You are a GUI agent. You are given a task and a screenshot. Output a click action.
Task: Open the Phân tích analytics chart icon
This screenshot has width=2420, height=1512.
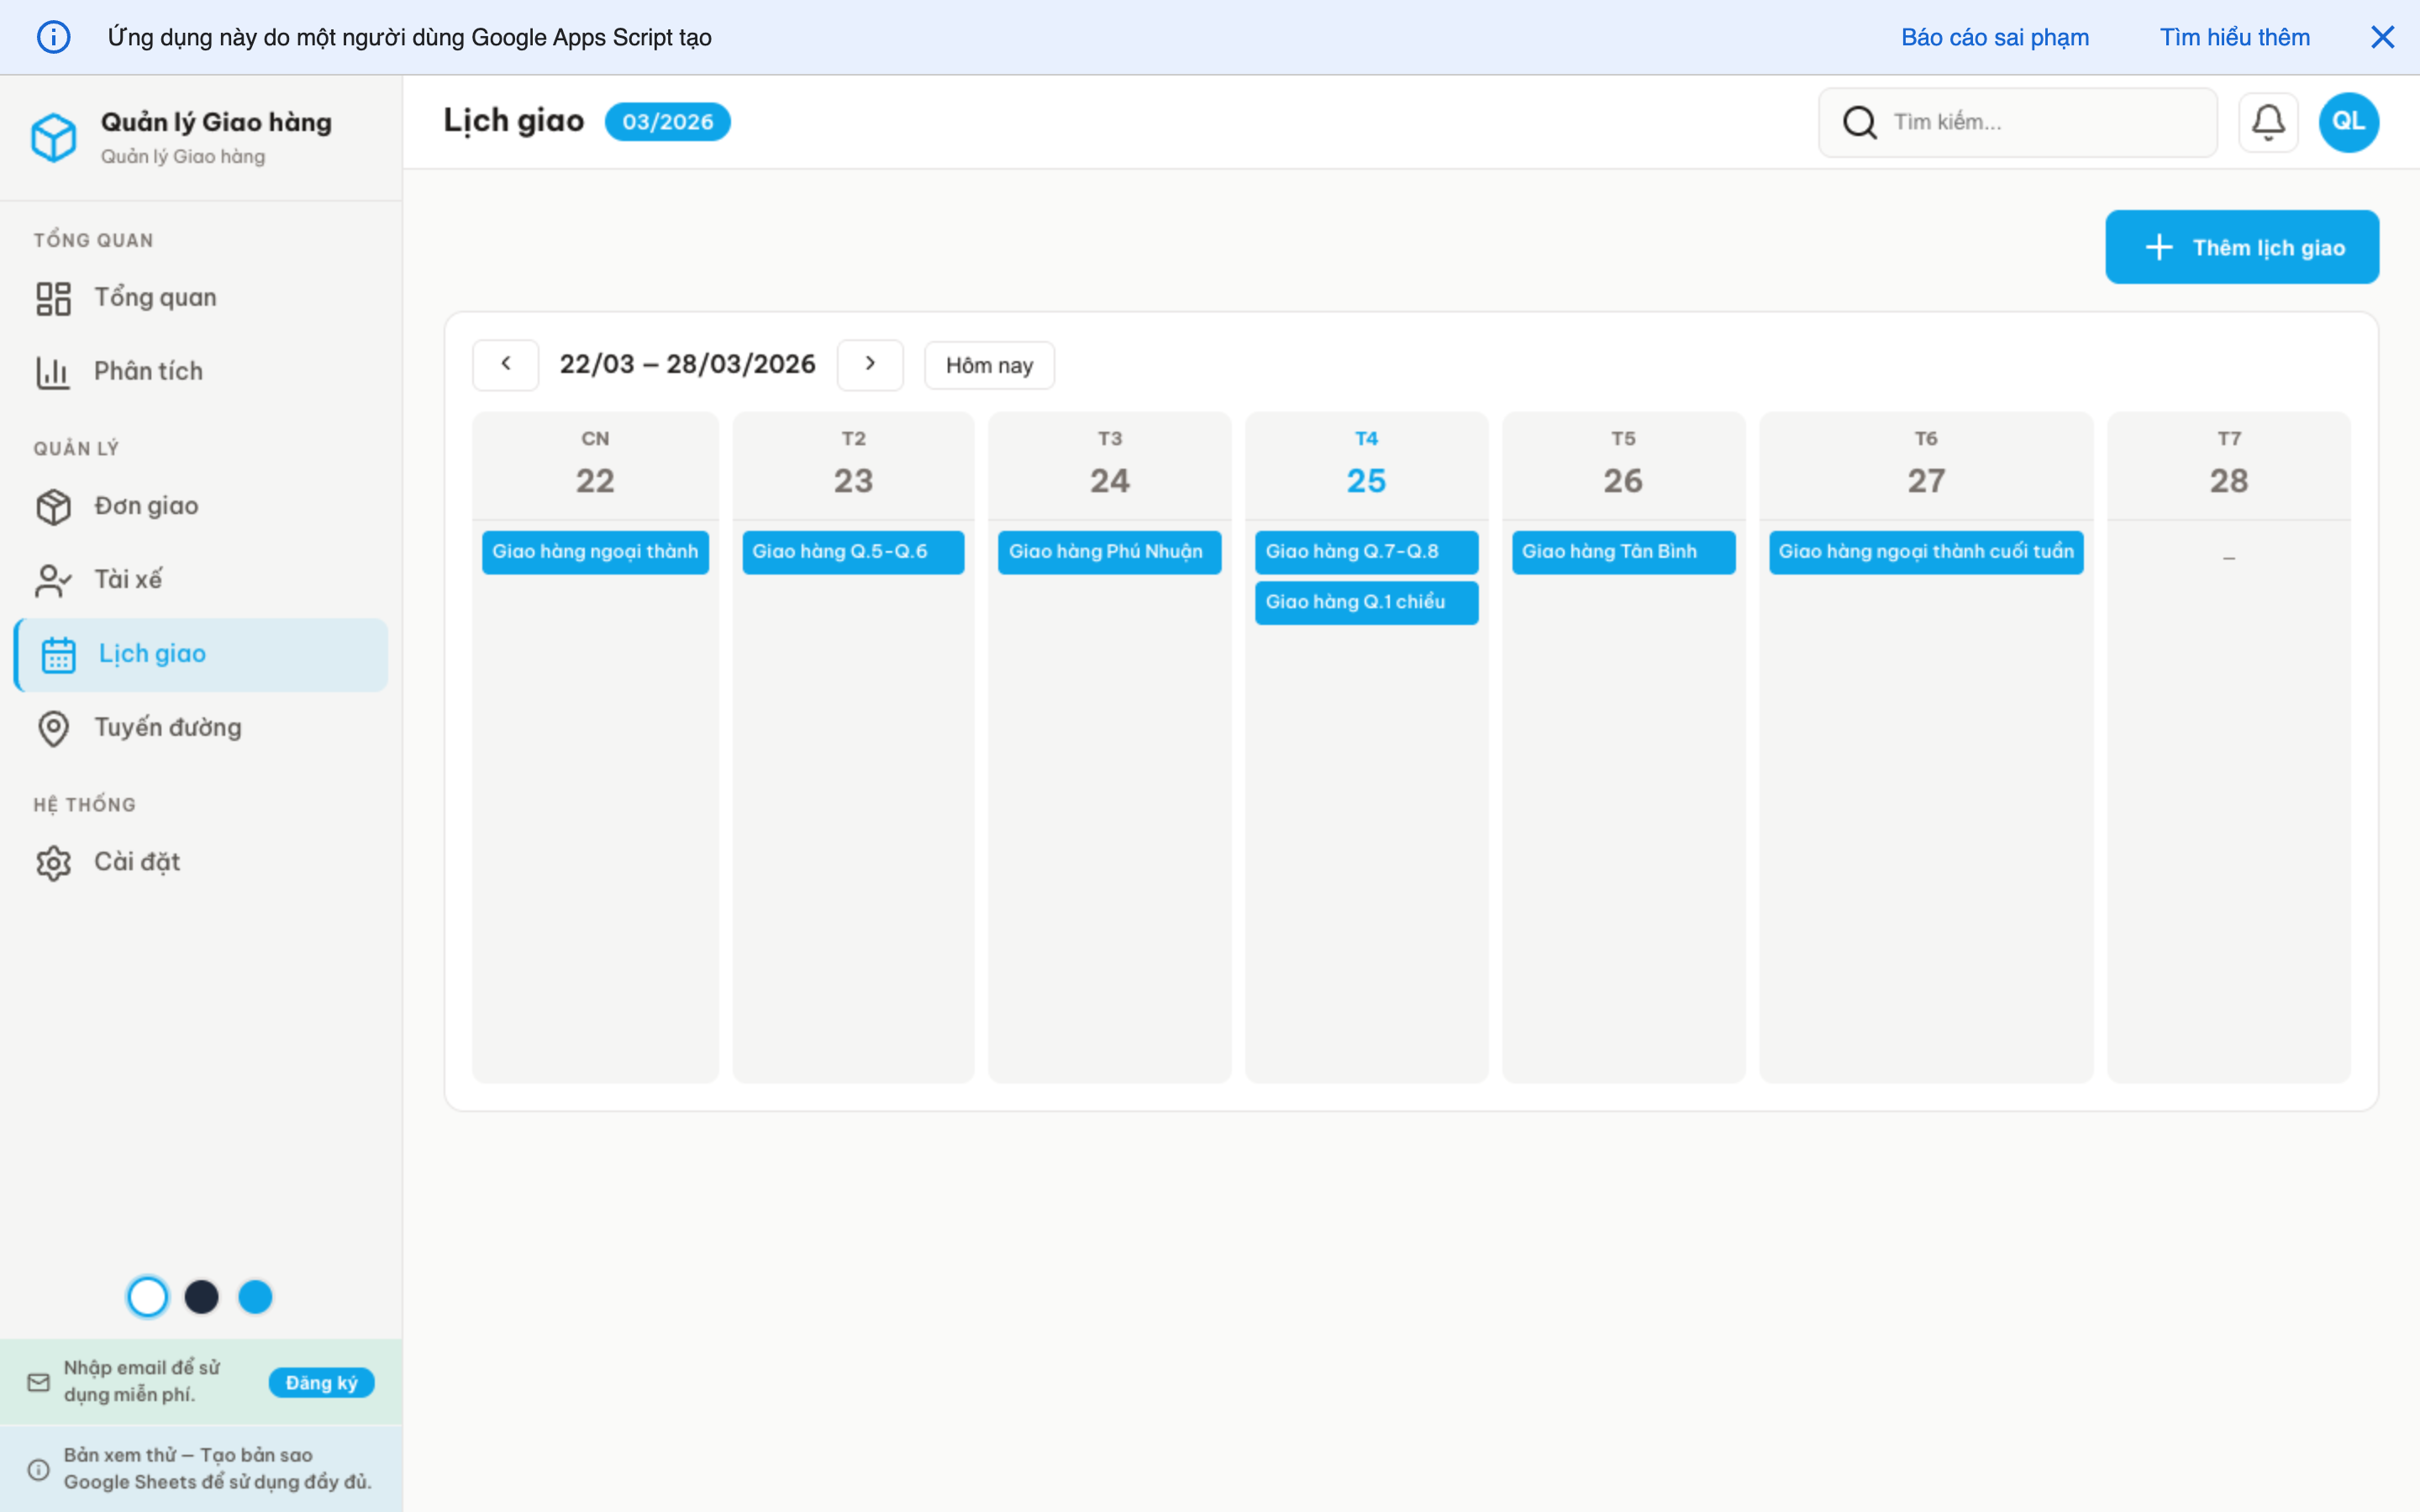click(x=54, y=371)
